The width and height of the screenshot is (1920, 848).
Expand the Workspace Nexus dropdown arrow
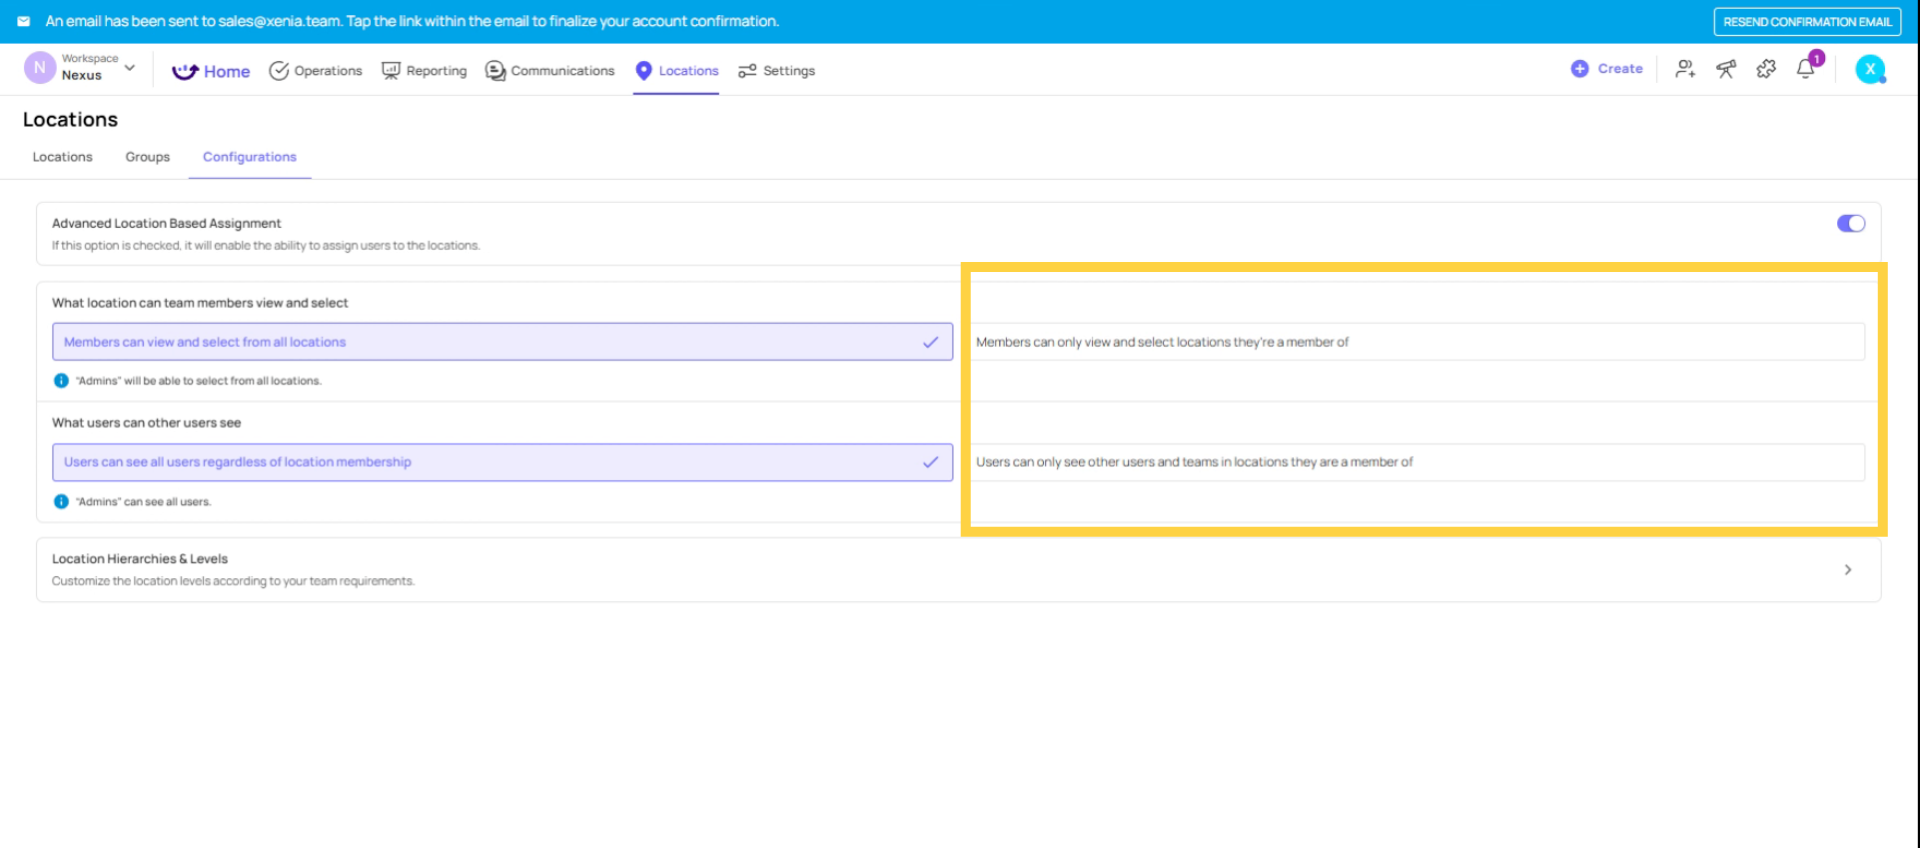pos(130,68)
